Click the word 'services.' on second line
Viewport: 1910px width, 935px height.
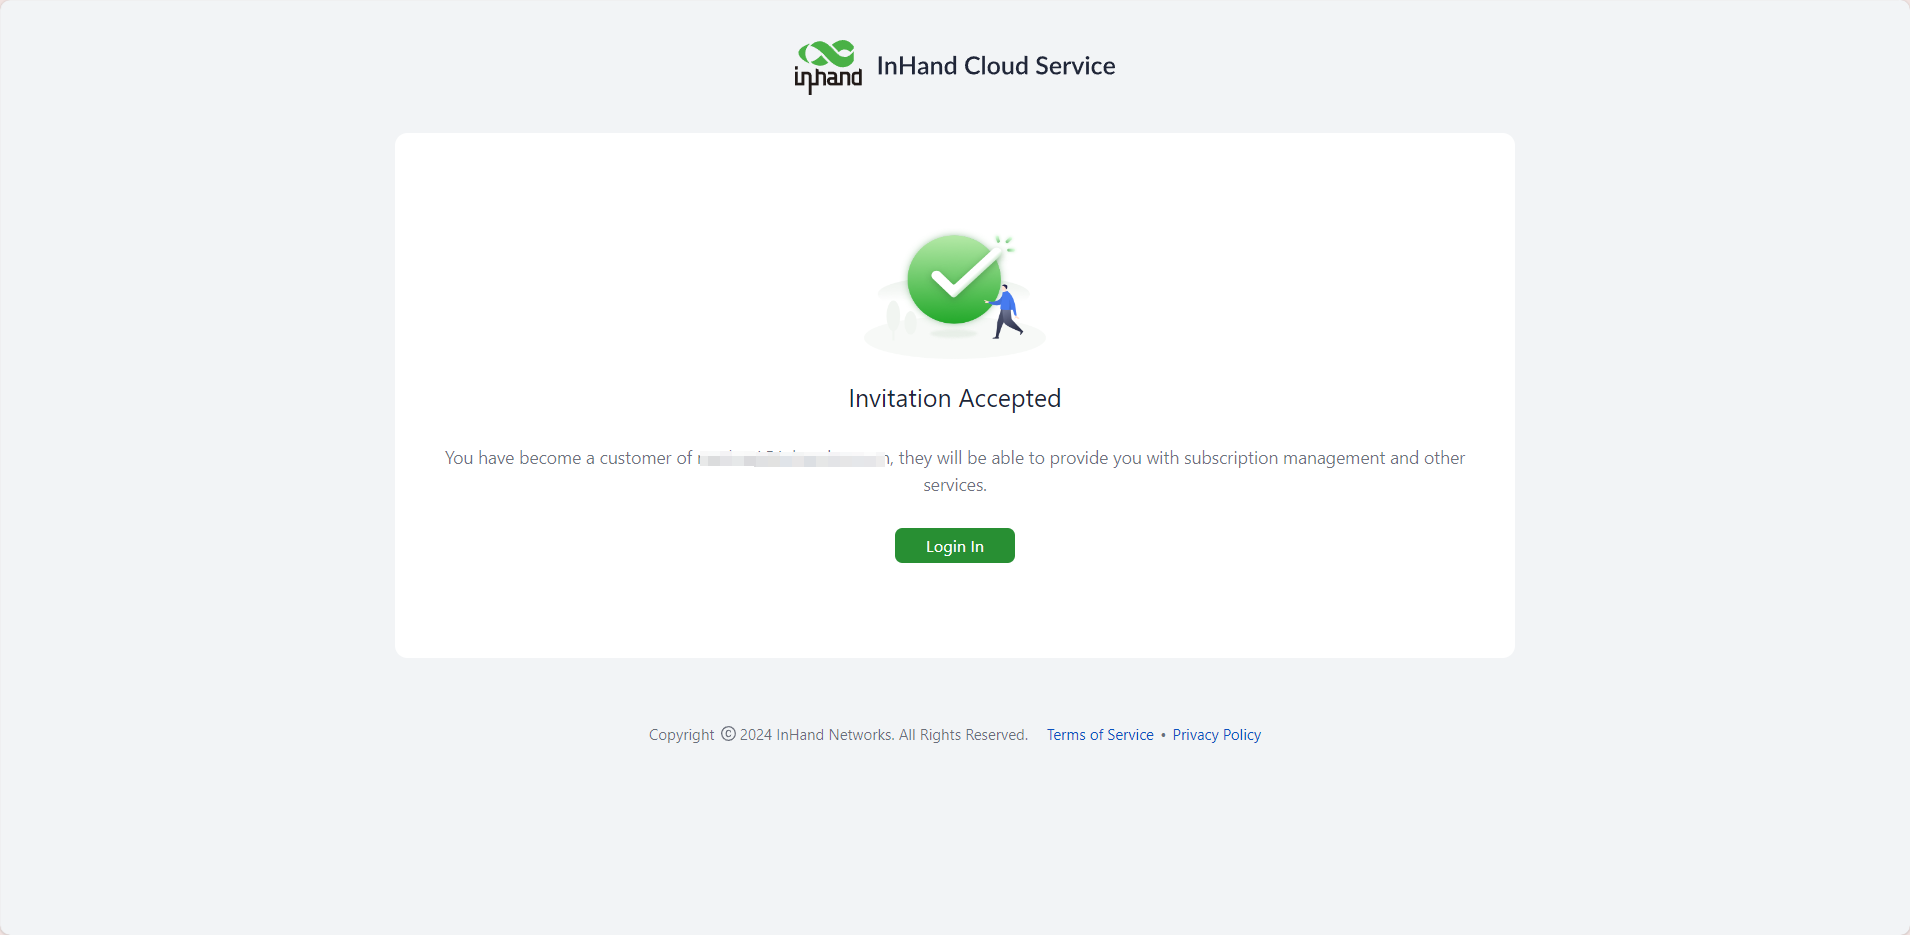pyautogui.click(x=954, y=485)
